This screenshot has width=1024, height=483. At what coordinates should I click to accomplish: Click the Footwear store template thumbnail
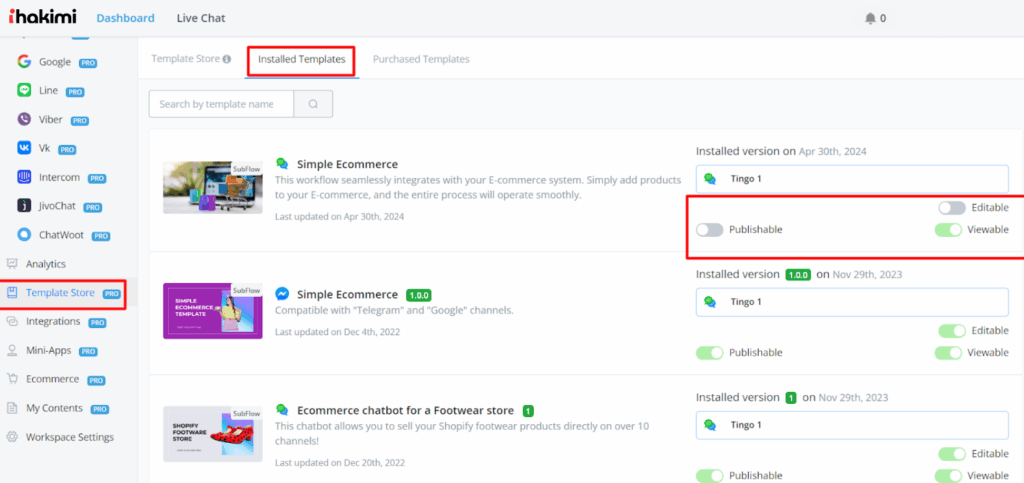click(212, 434)
